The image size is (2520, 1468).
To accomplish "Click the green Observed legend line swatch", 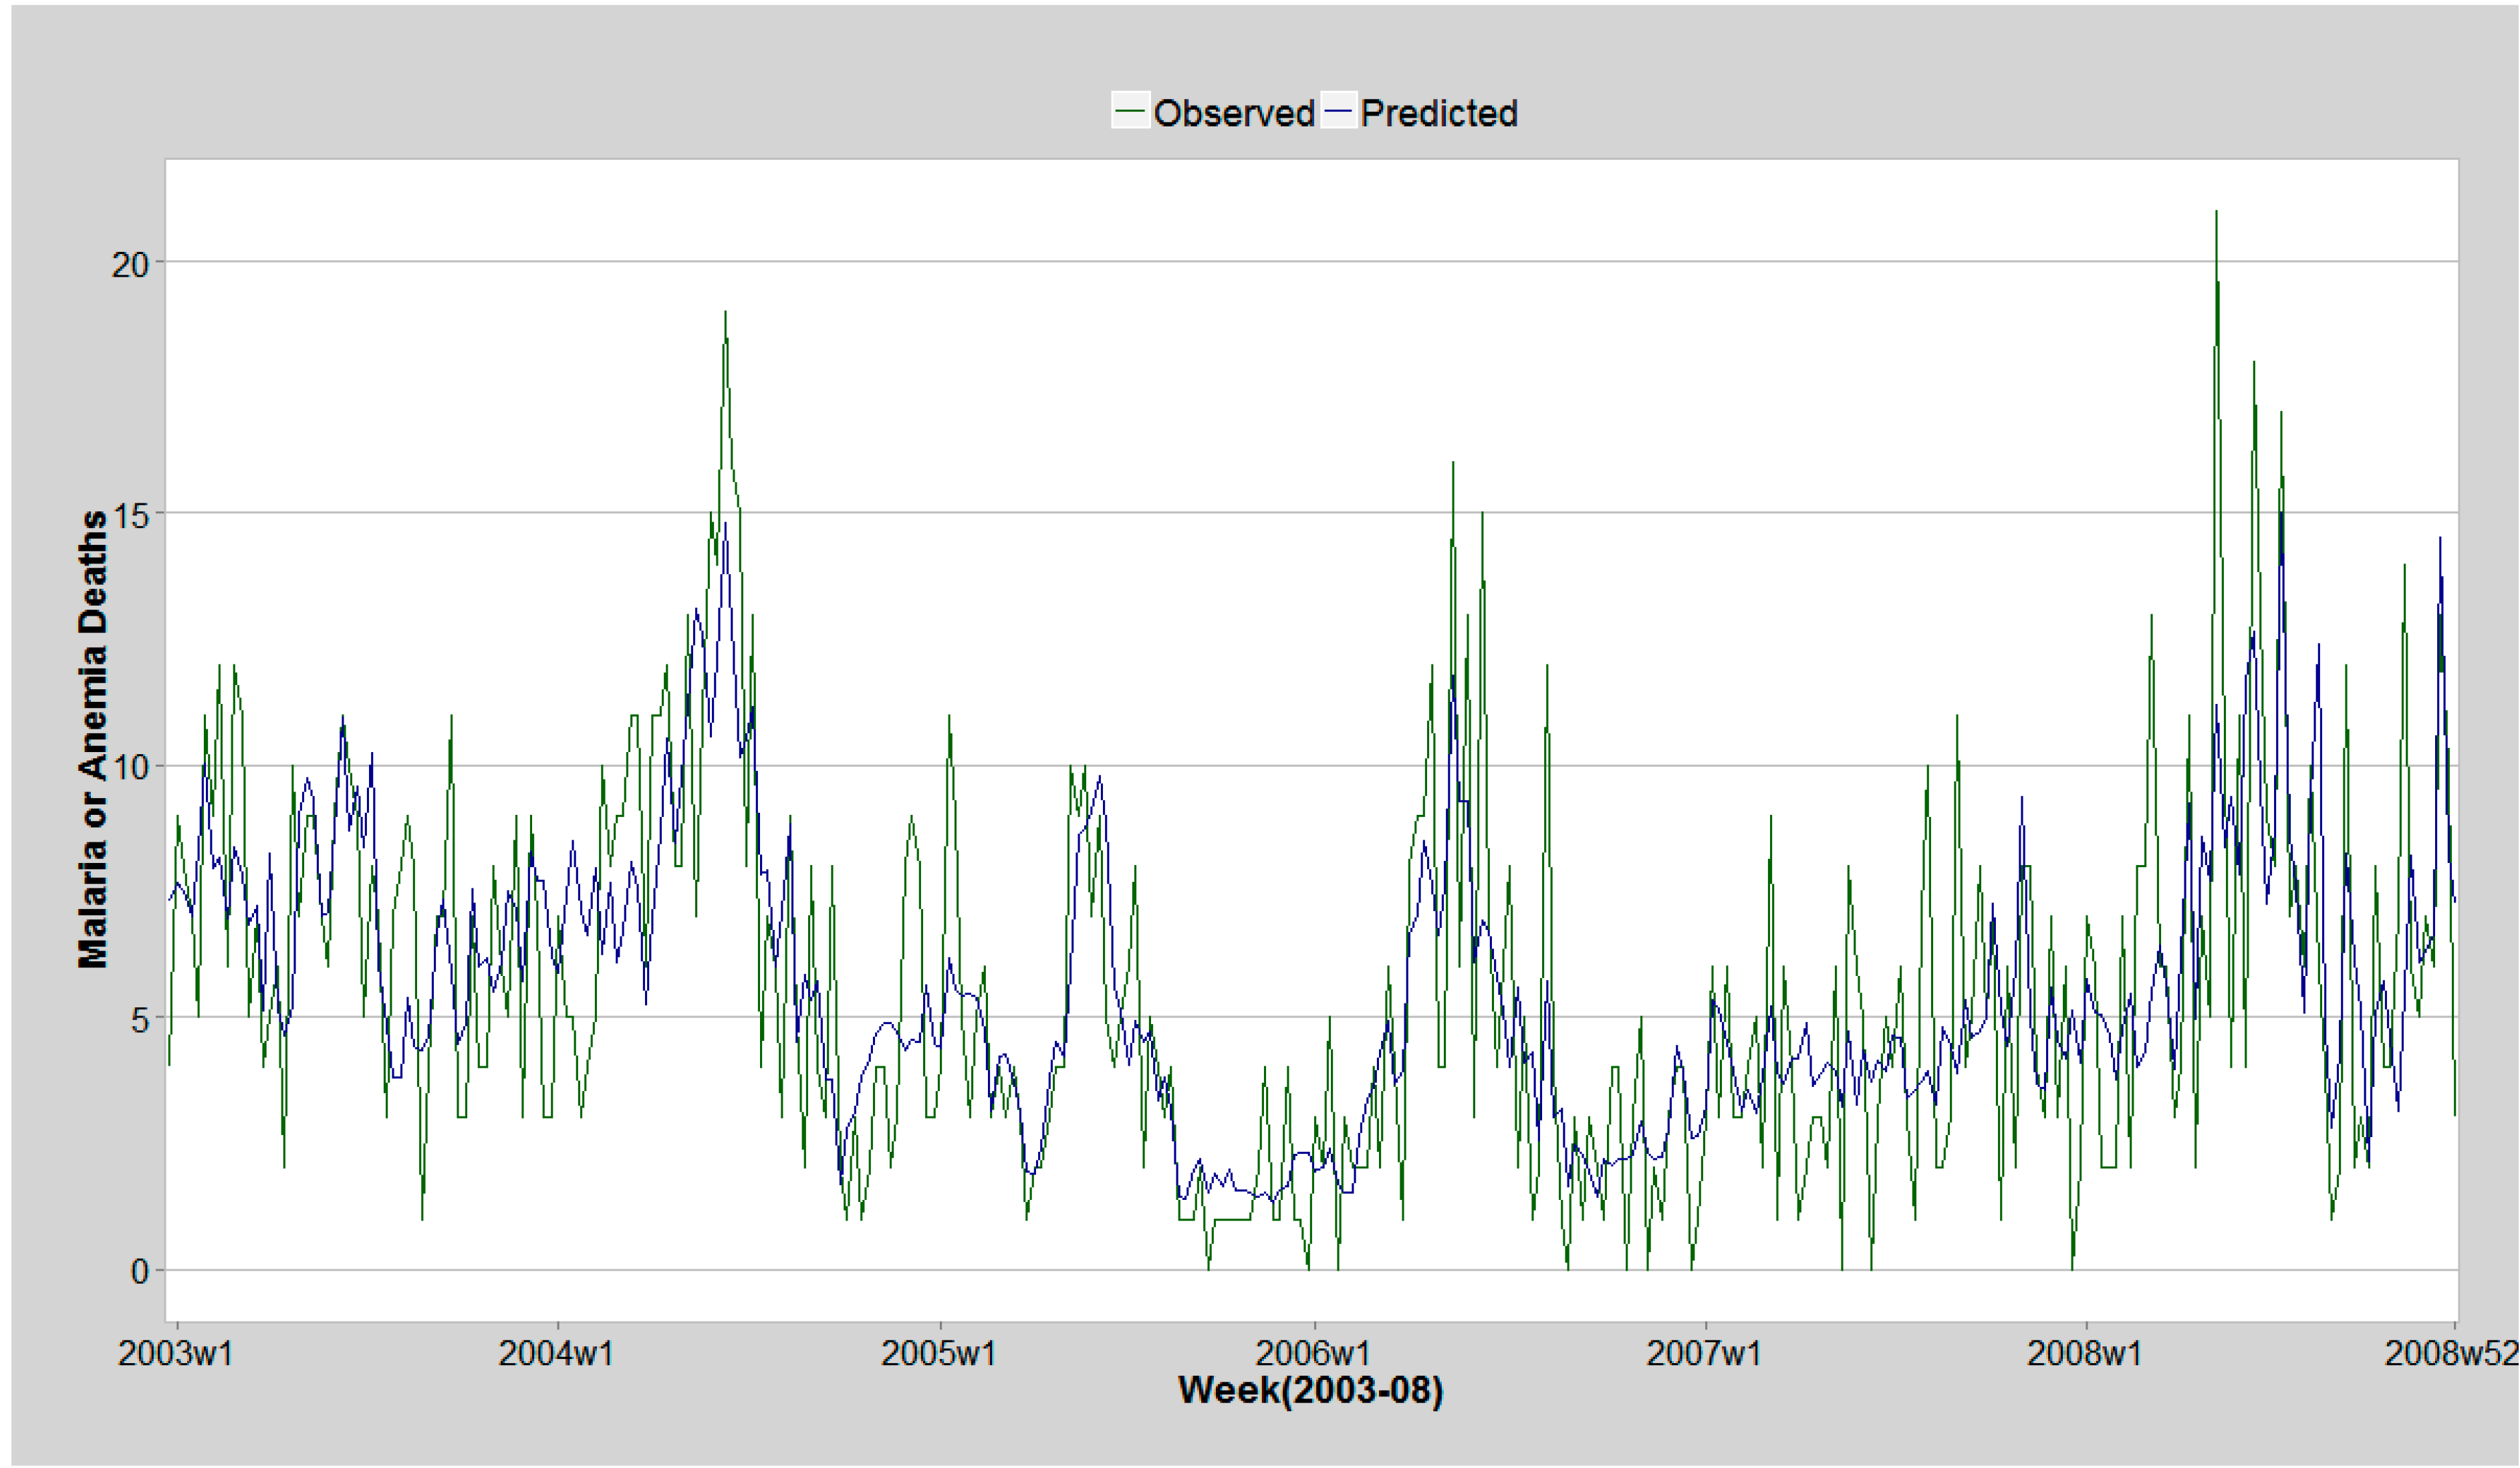I will coord(1130,112).
